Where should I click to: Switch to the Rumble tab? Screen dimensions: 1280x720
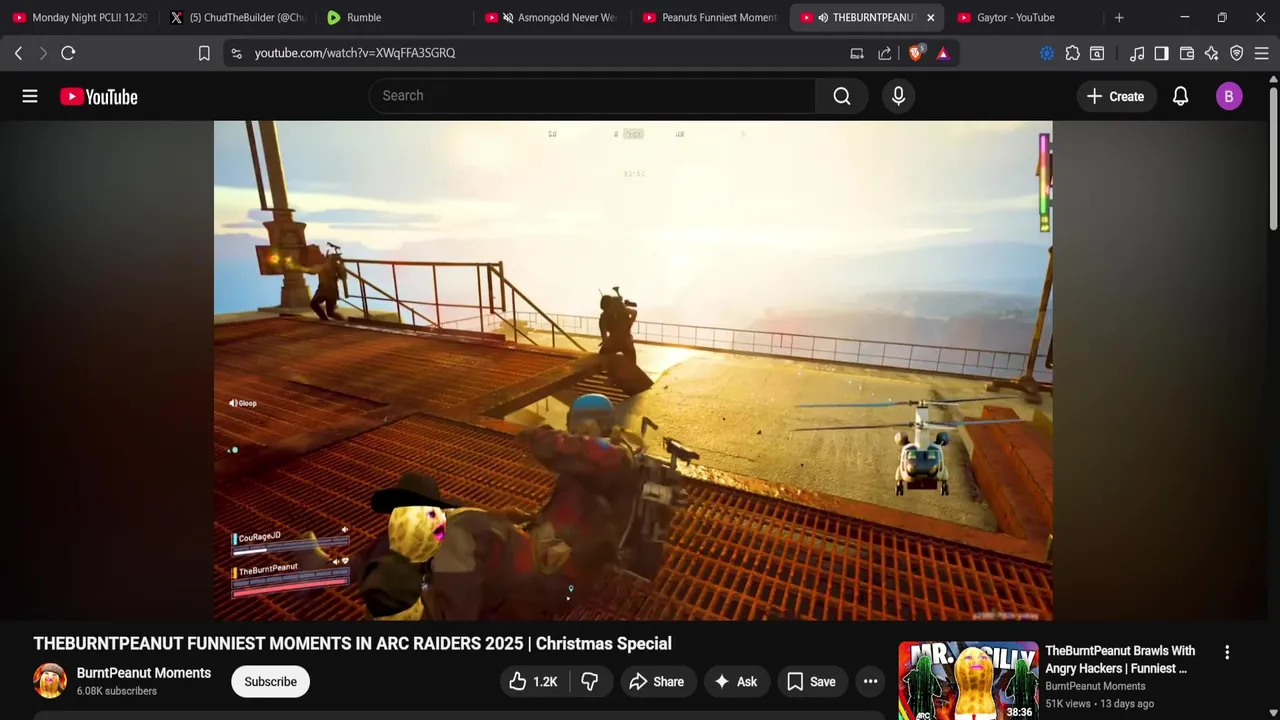click(x=395, y=17)
